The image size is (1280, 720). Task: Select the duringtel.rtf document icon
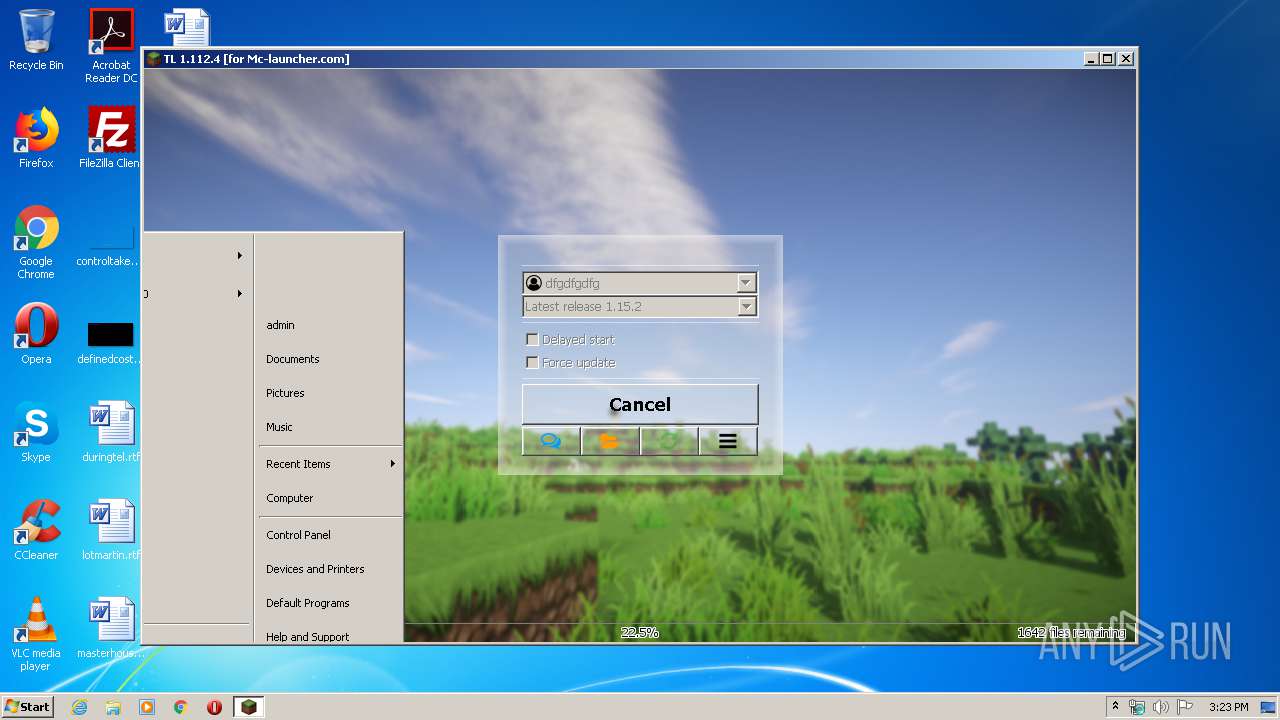(111, 432)
